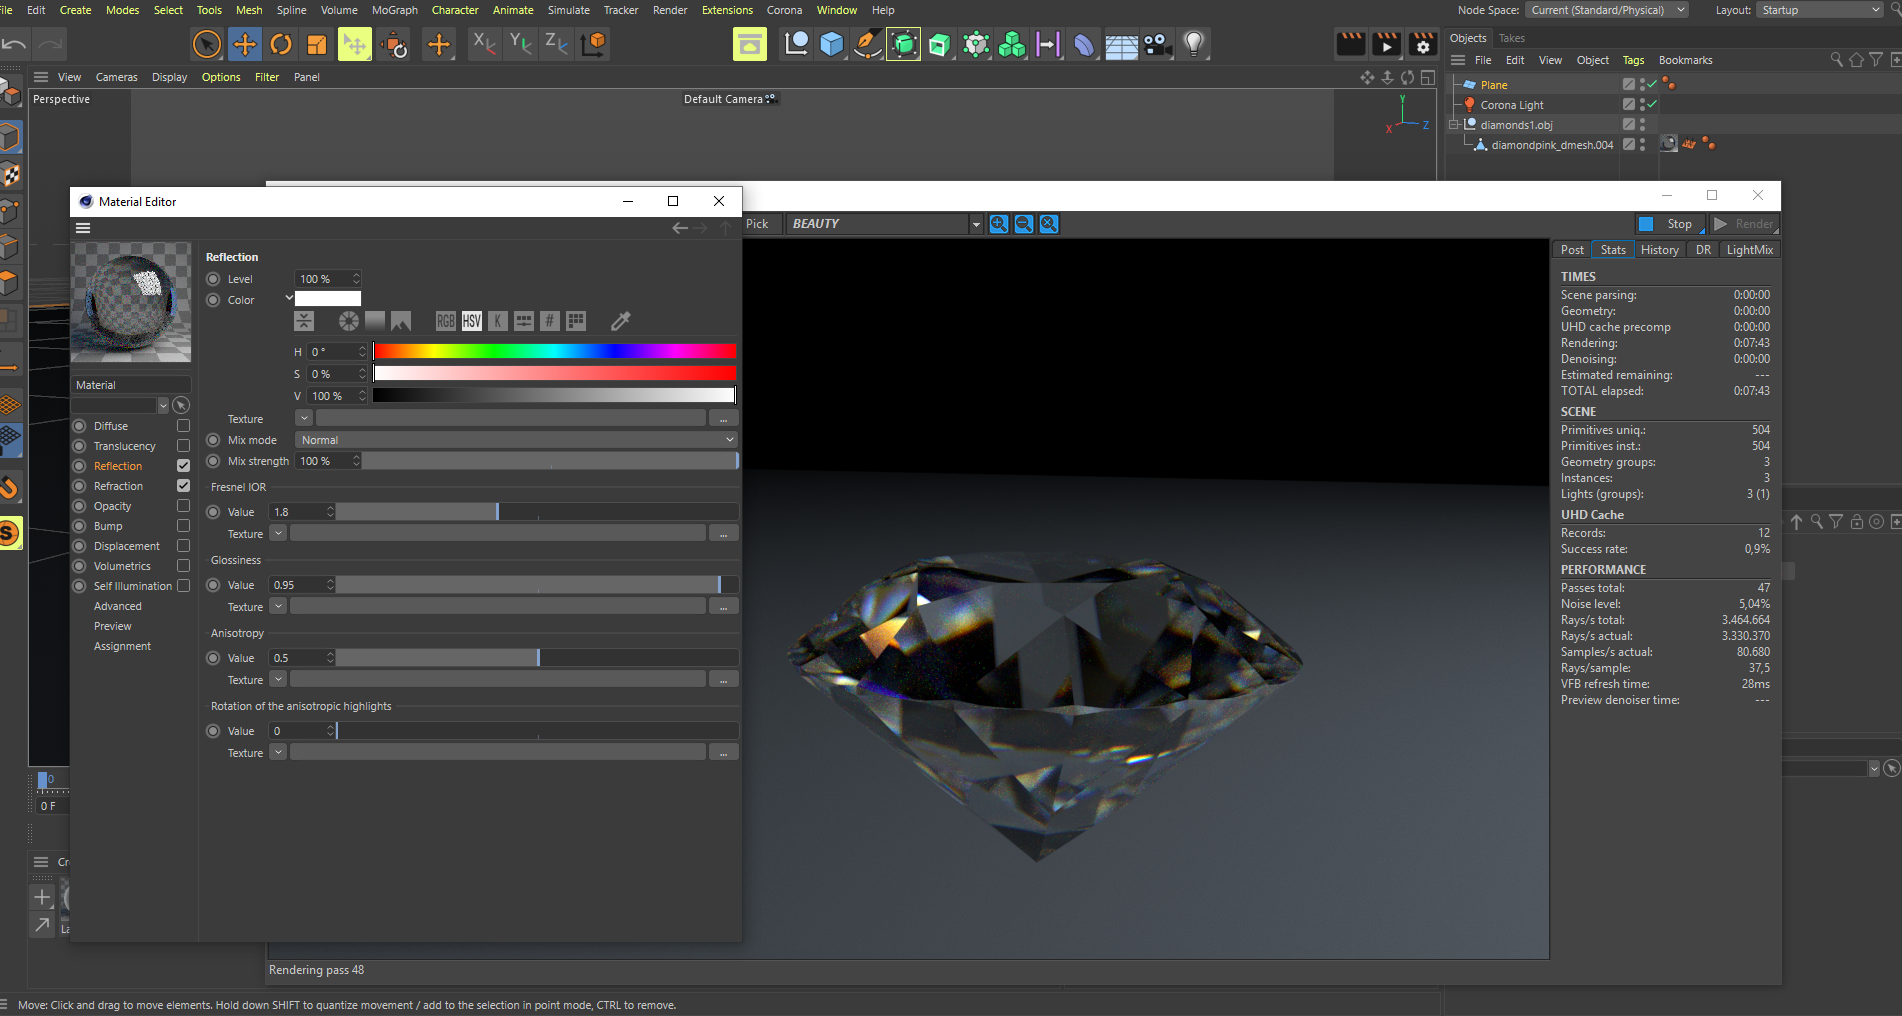Adjust the Hue rainbow slider
The height and width of the screenshot is (1016, 1902).
[x=555, y=351]
